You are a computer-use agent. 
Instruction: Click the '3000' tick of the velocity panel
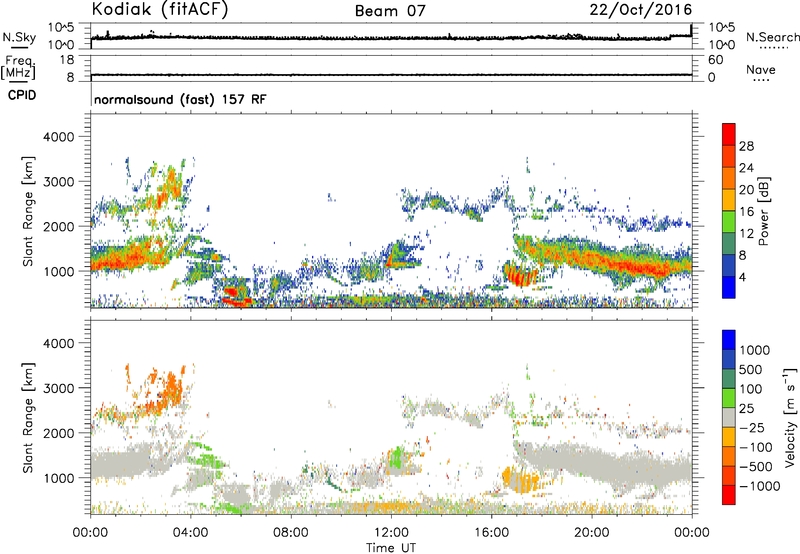59,388
